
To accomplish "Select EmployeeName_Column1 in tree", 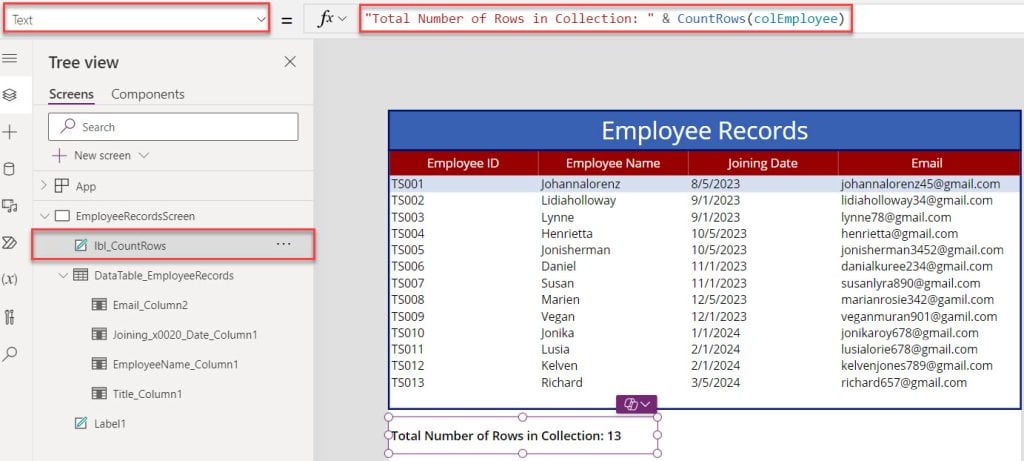I will coord(175,364).
